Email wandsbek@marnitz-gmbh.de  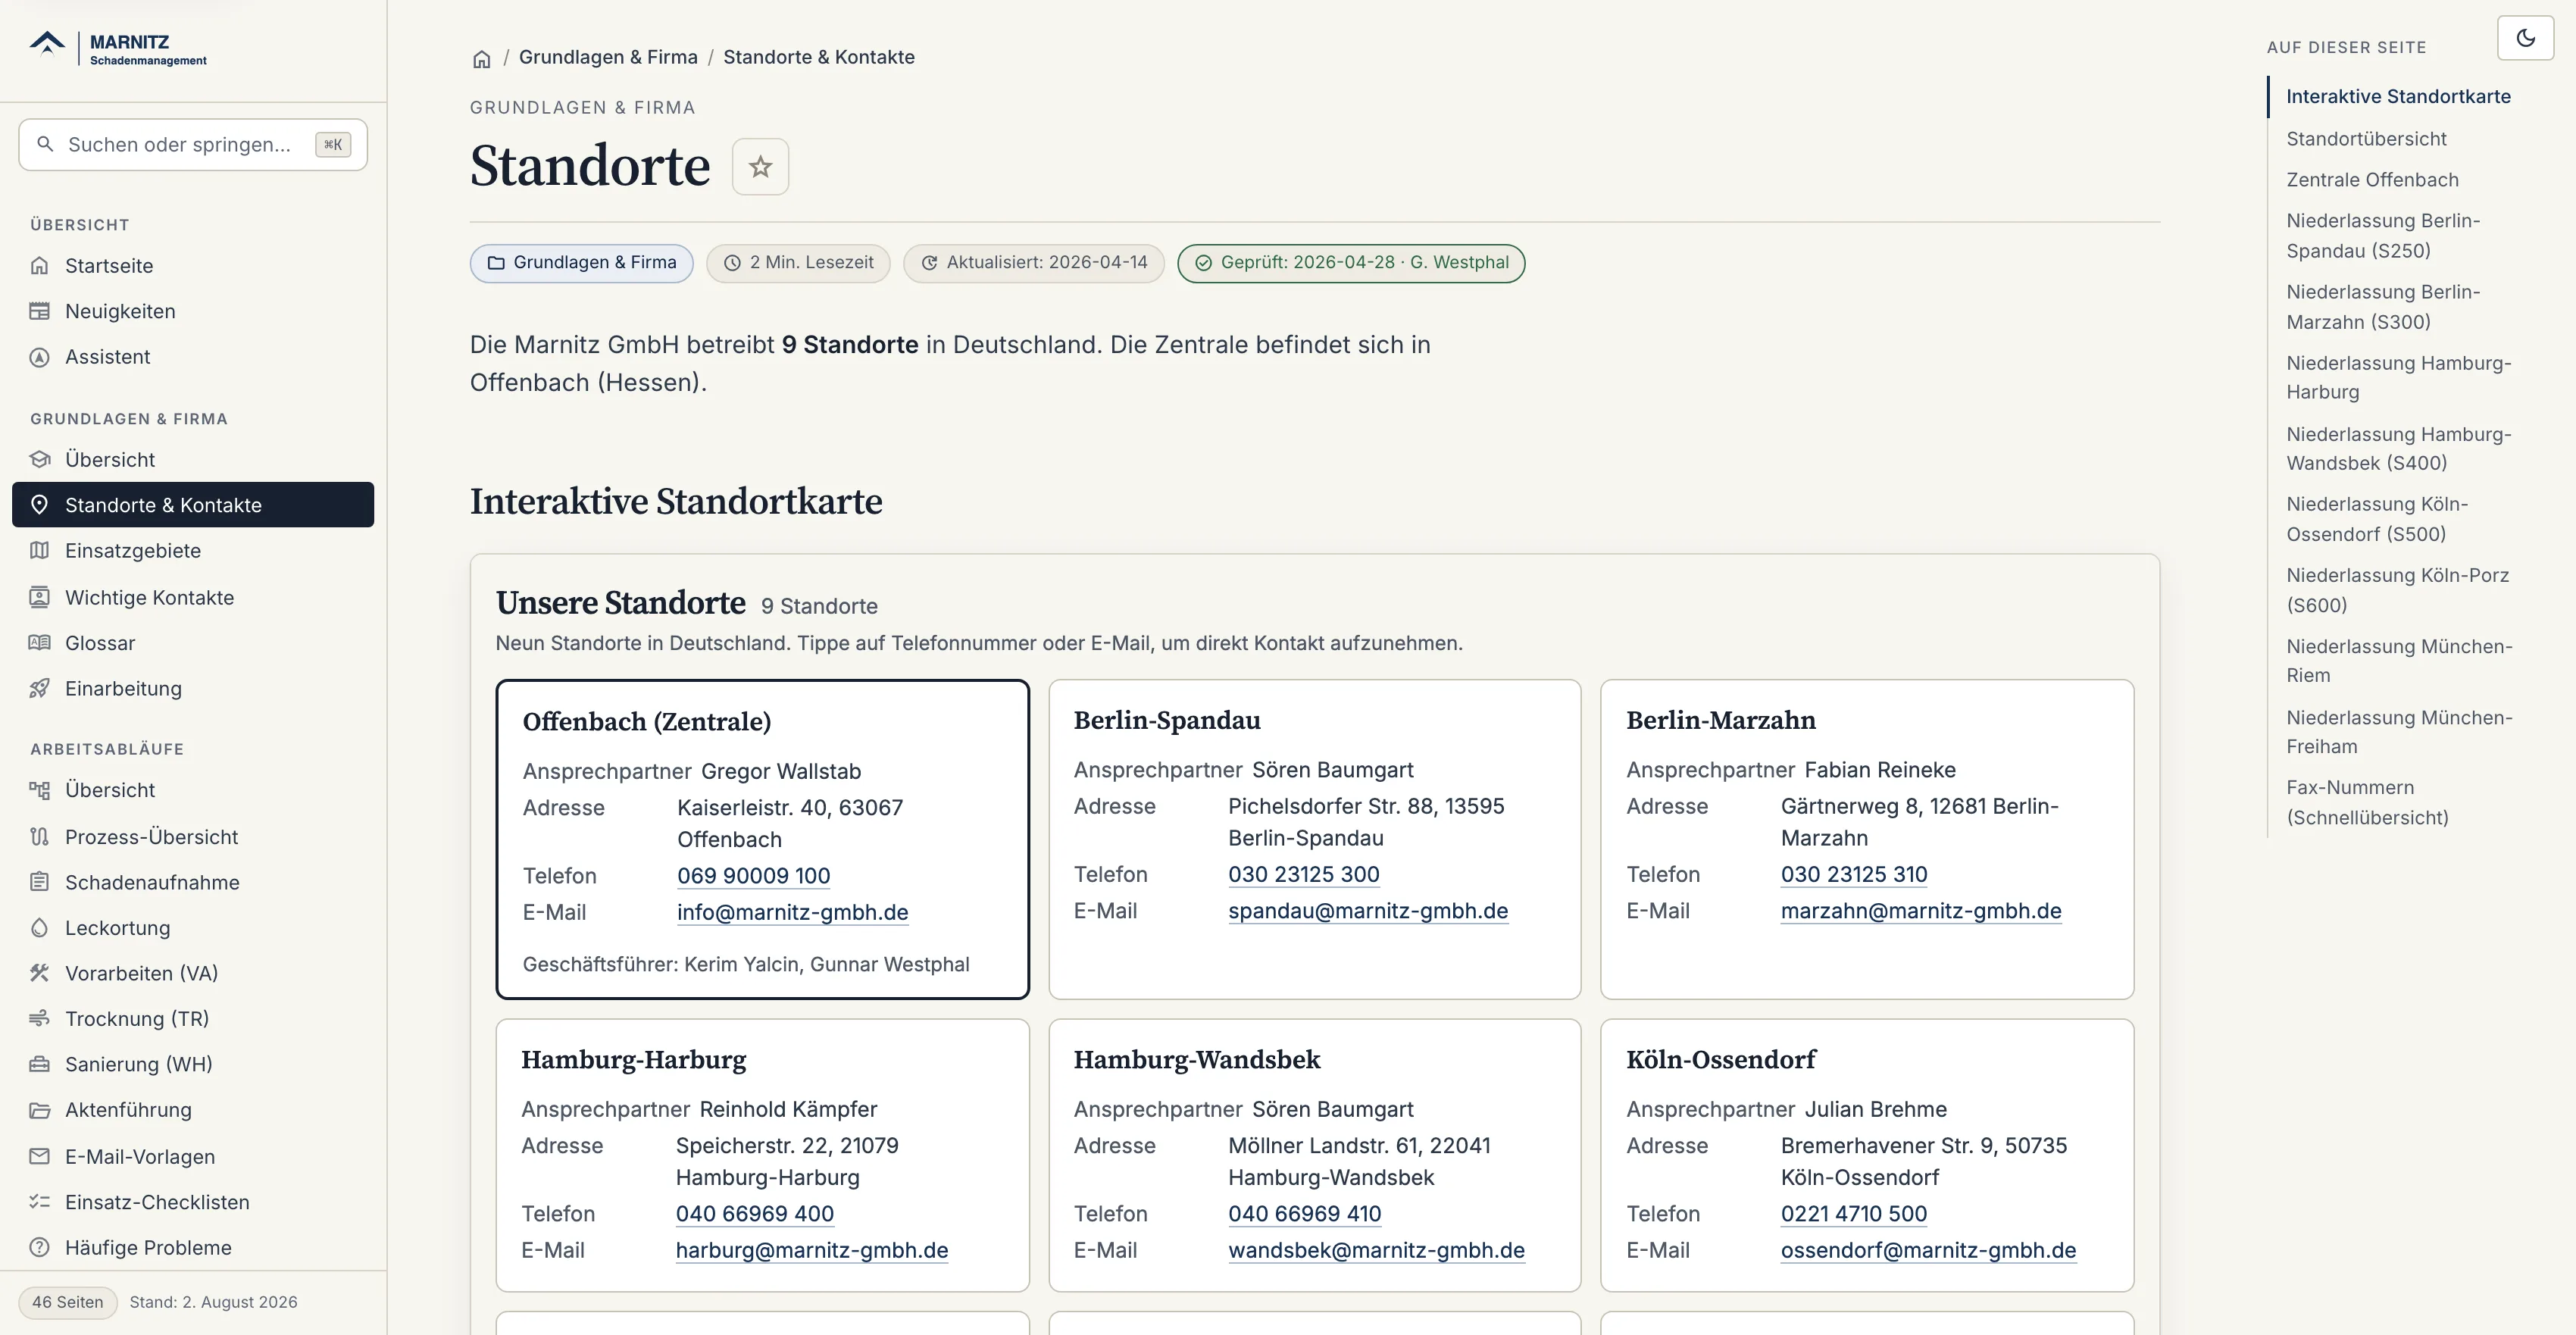1376,1250
